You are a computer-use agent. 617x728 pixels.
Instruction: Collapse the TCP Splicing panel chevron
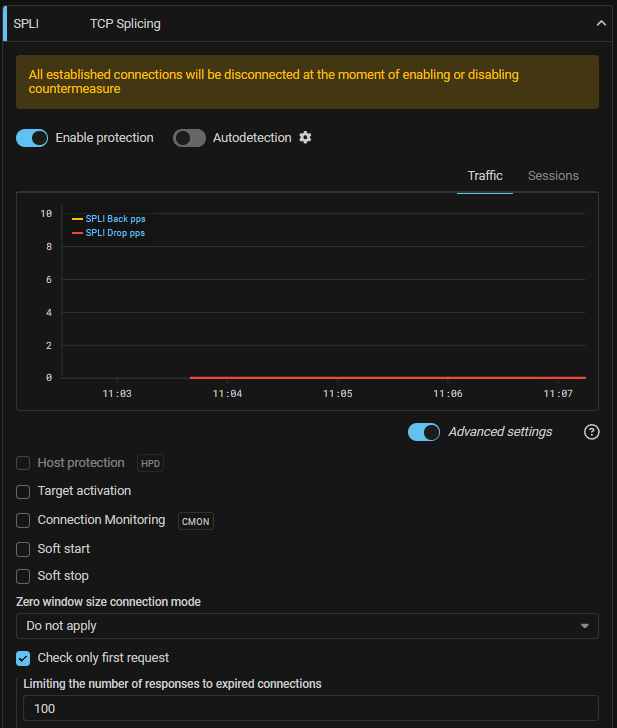coord(600,23)
